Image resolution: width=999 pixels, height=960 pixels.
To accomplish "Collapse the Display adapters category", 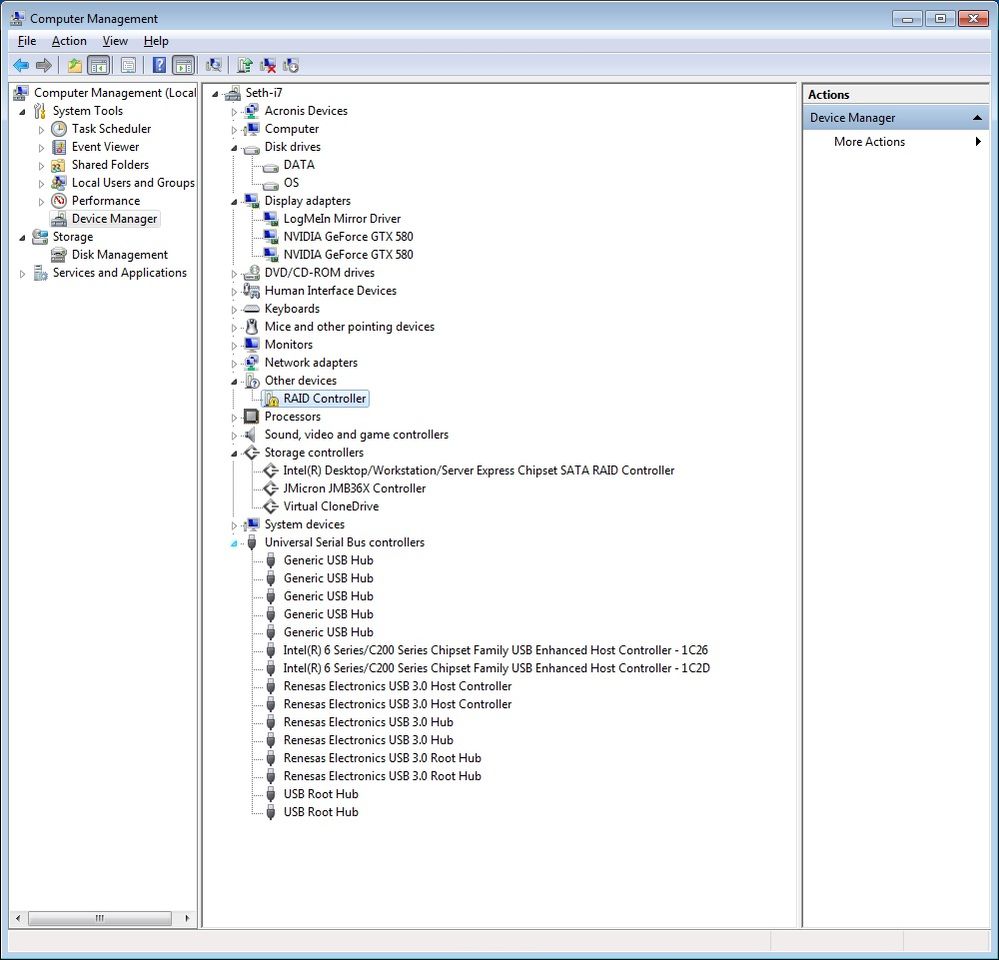I will click(234, 202).
